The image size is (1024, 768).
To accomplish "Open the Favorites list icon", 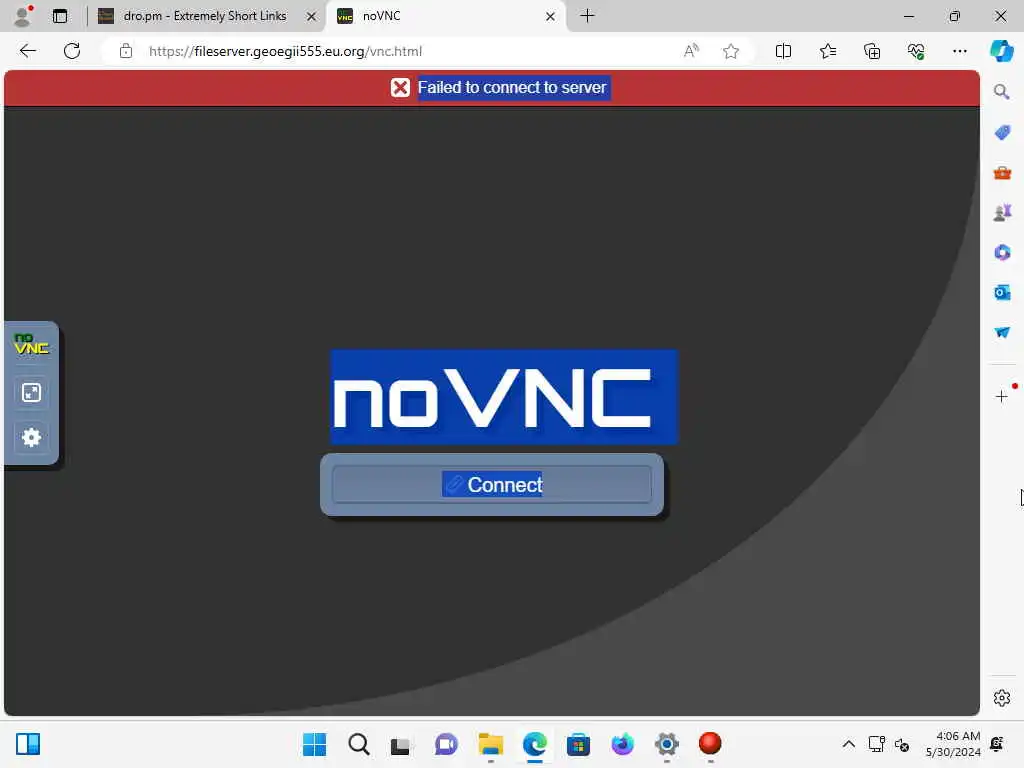I will coord(827,51).
